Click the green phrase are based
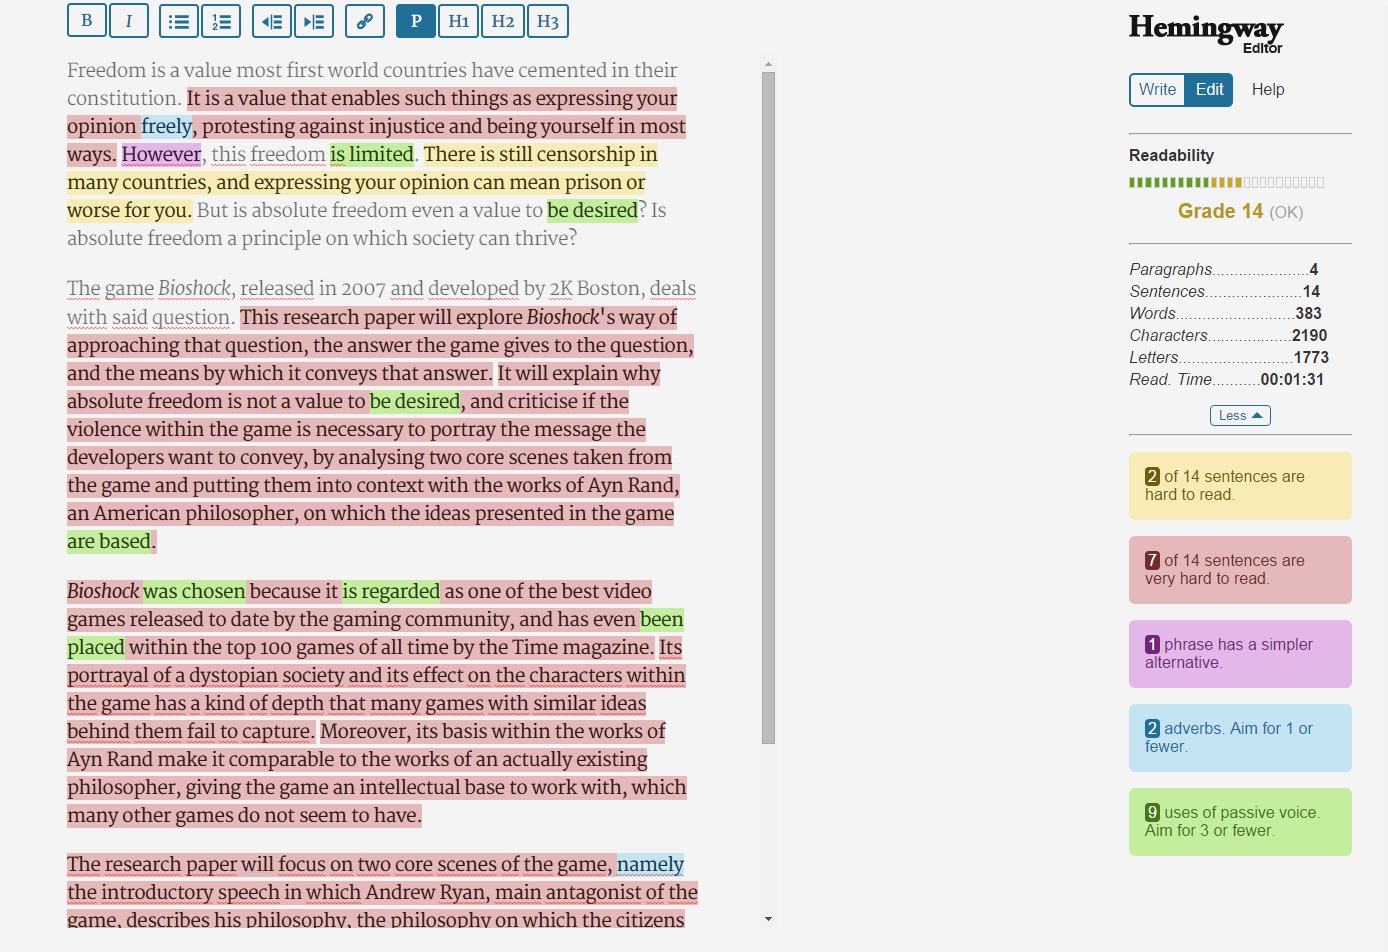1388x952 pixels. point(109,541)
